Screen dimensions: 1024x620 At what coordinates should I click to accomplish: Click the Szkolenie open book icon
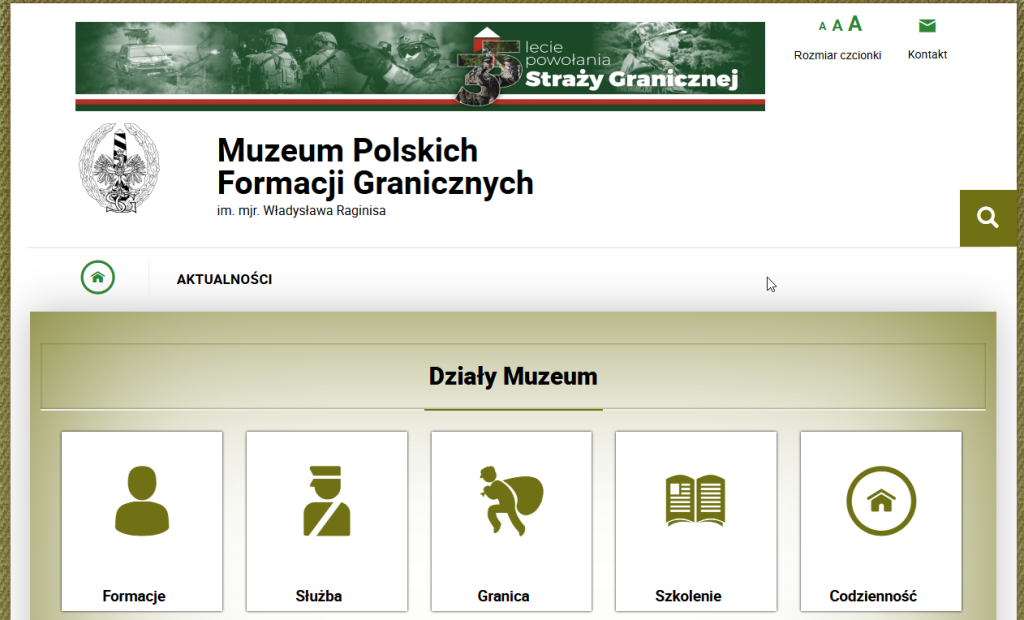coord(696,500)
